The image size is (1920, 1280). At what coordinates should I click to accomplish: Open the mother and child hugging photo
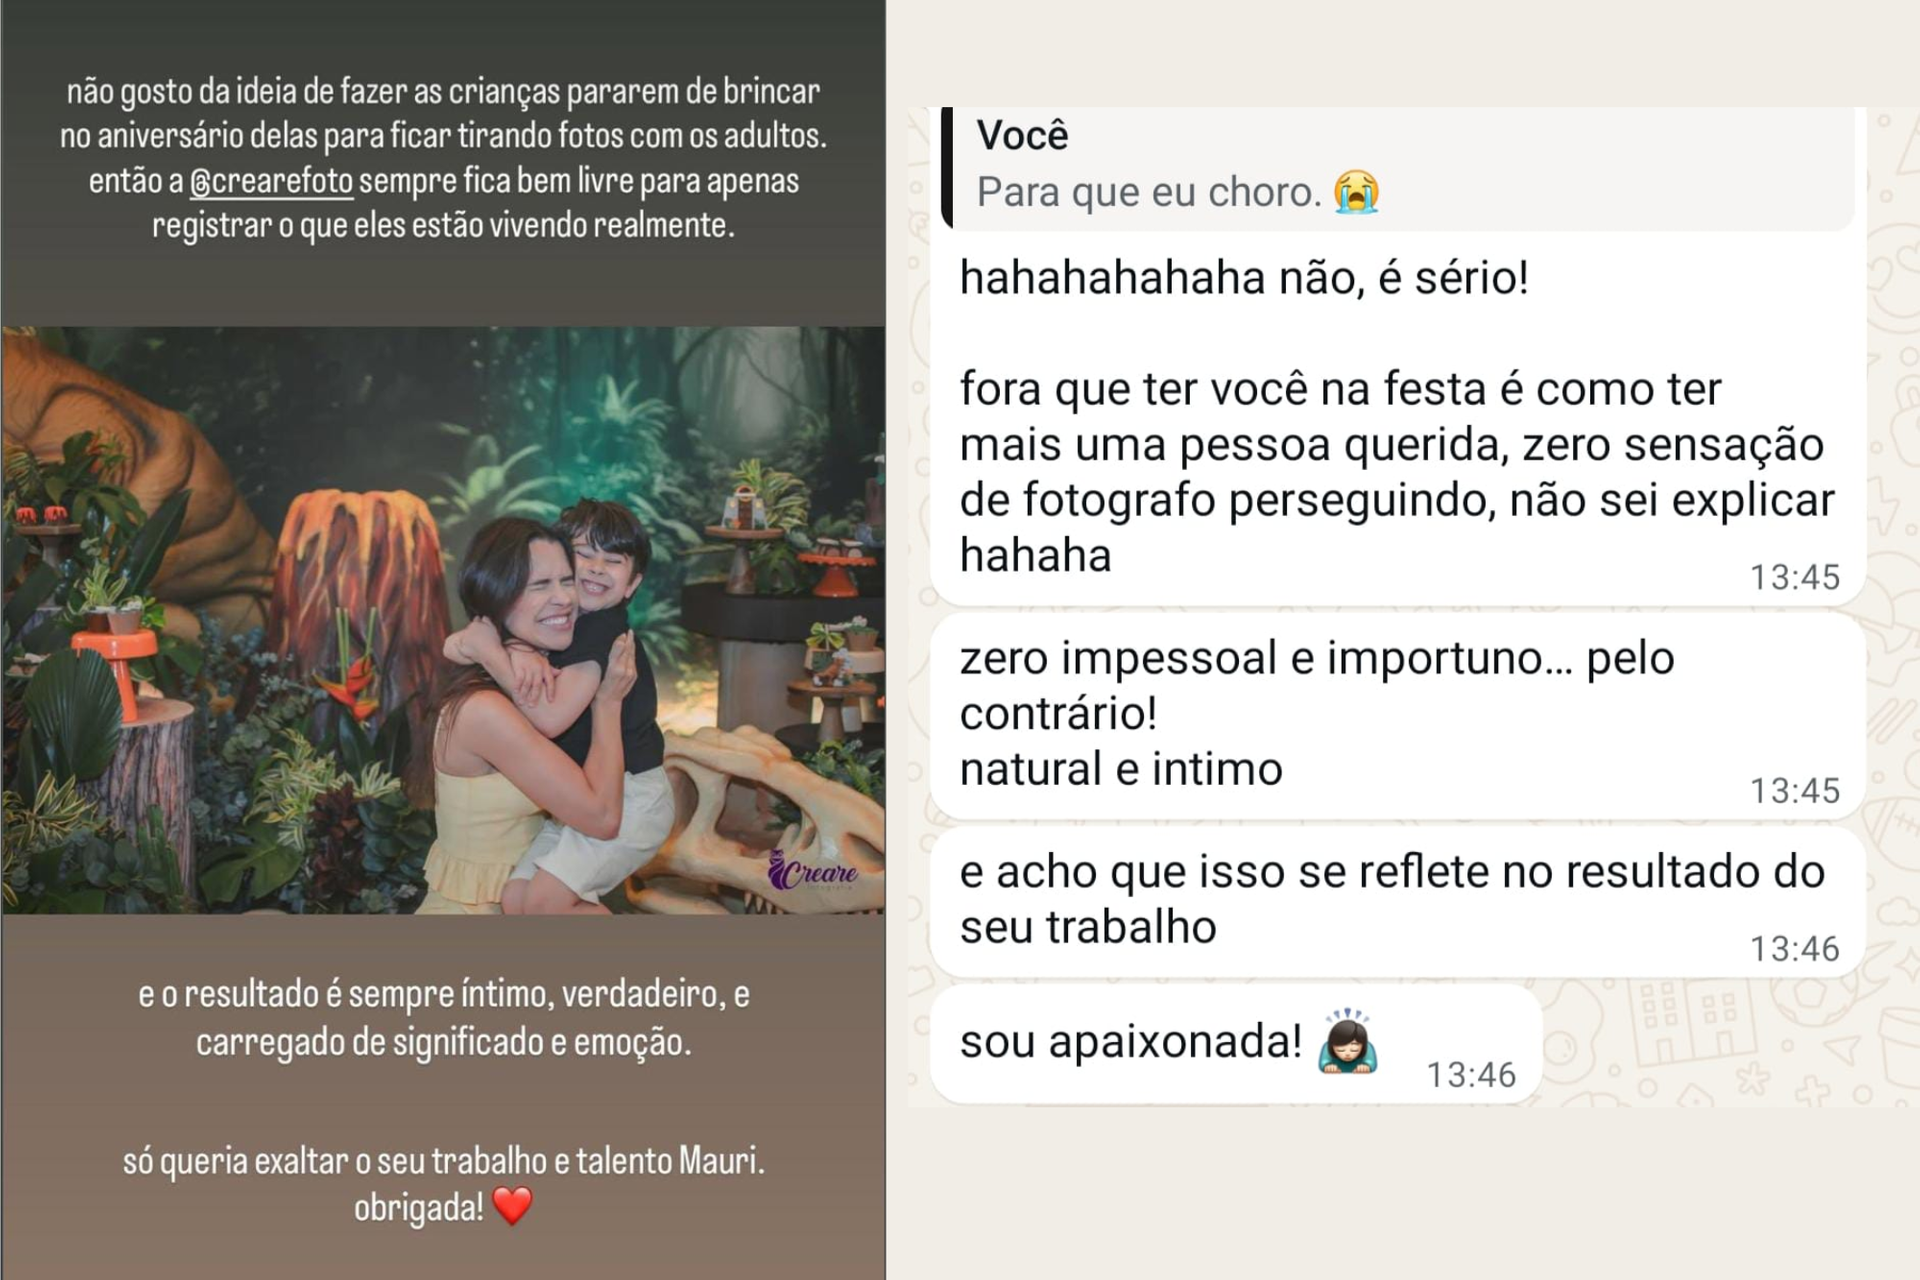pyautogui.click(x=443, y=620)
